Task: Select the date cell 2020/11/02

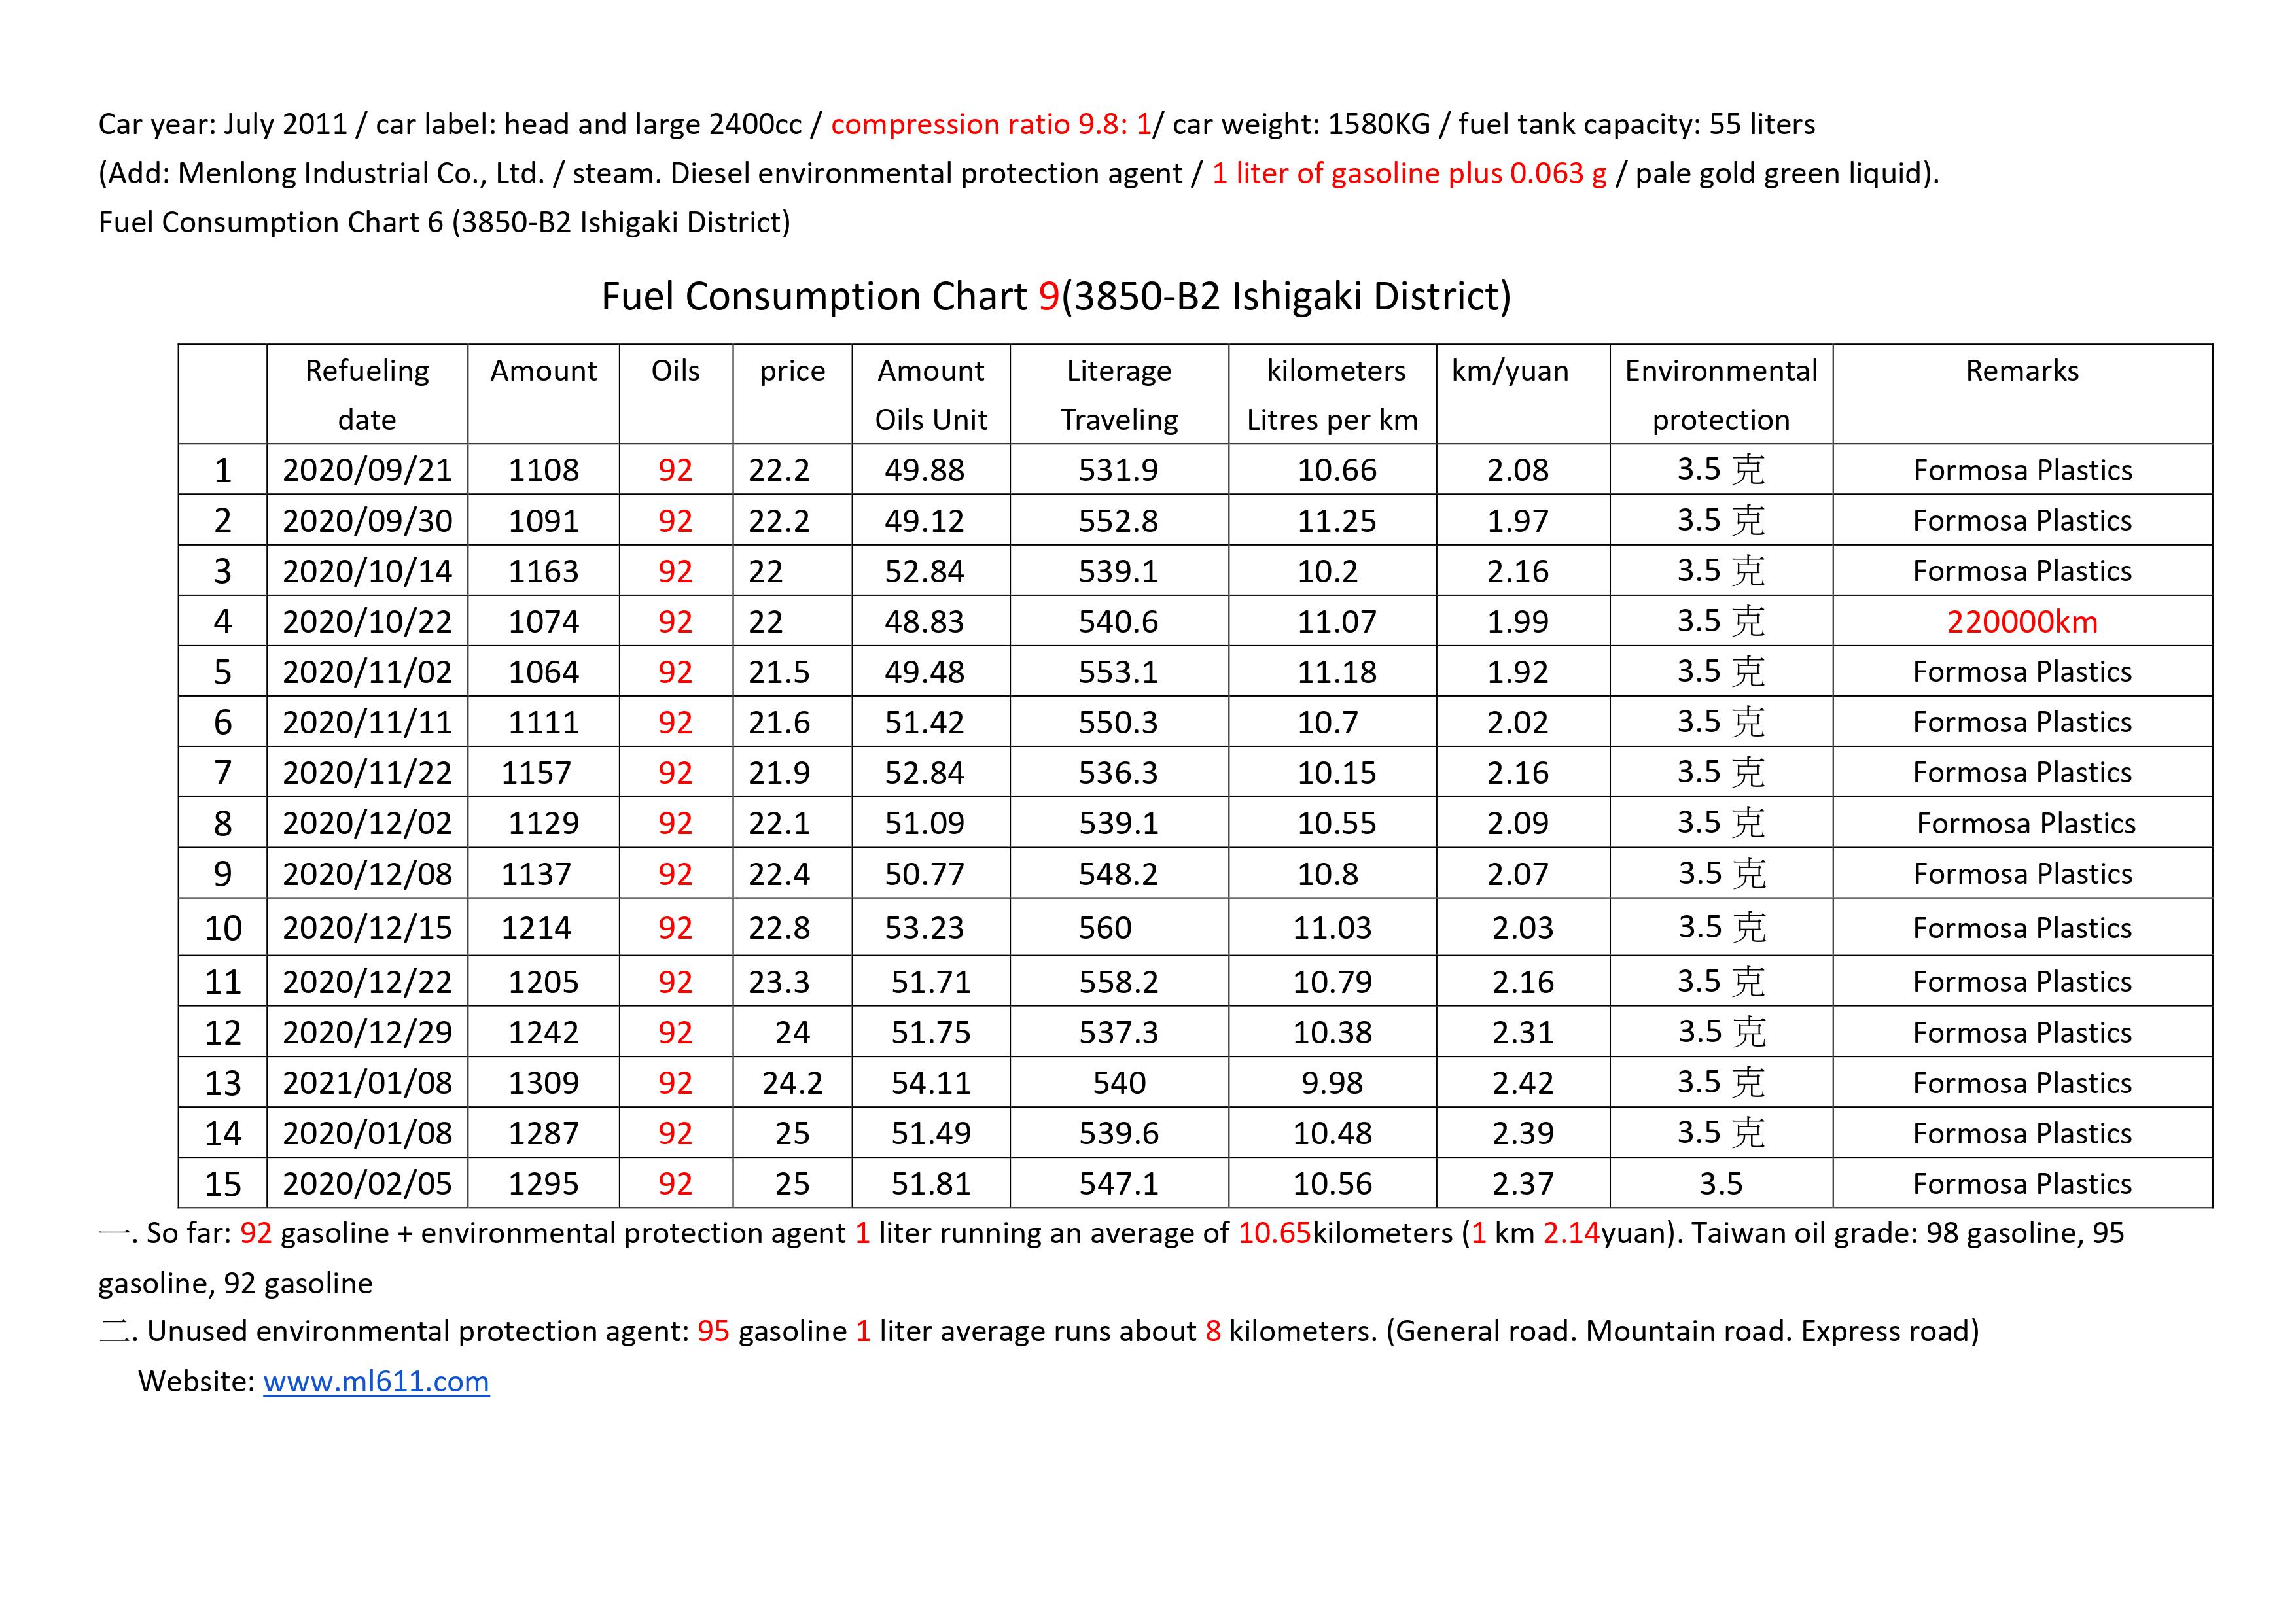Action: coord(367,672)
